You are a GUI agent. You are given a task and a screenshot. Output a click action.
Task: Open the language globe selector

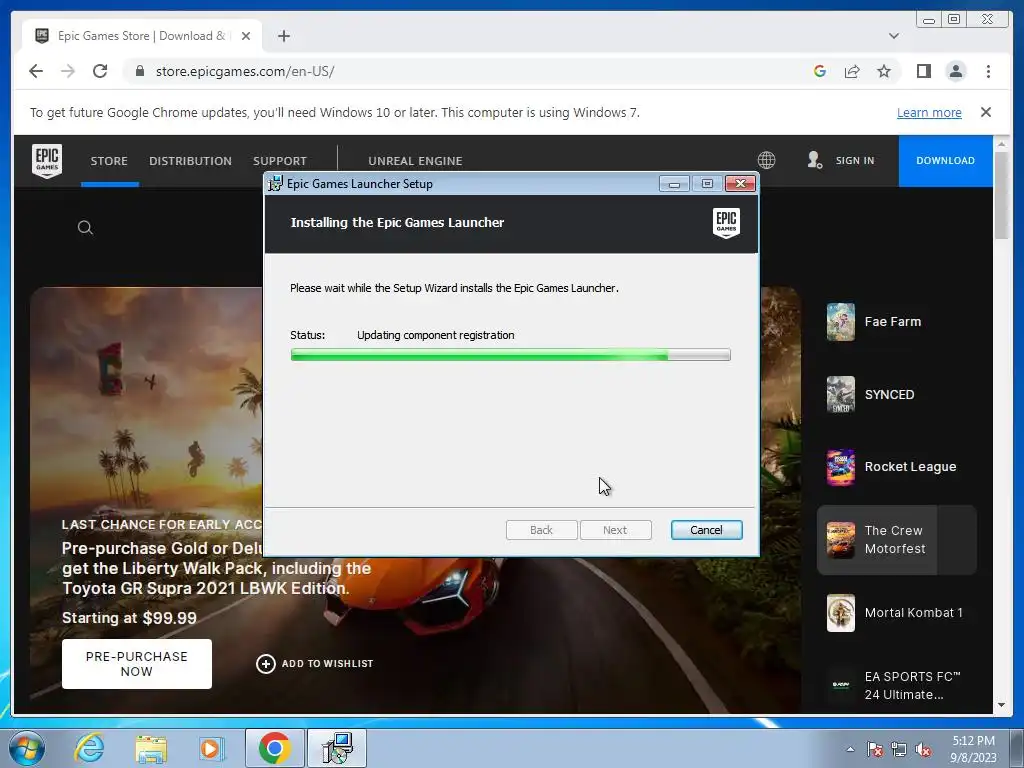tap(766, 160)
